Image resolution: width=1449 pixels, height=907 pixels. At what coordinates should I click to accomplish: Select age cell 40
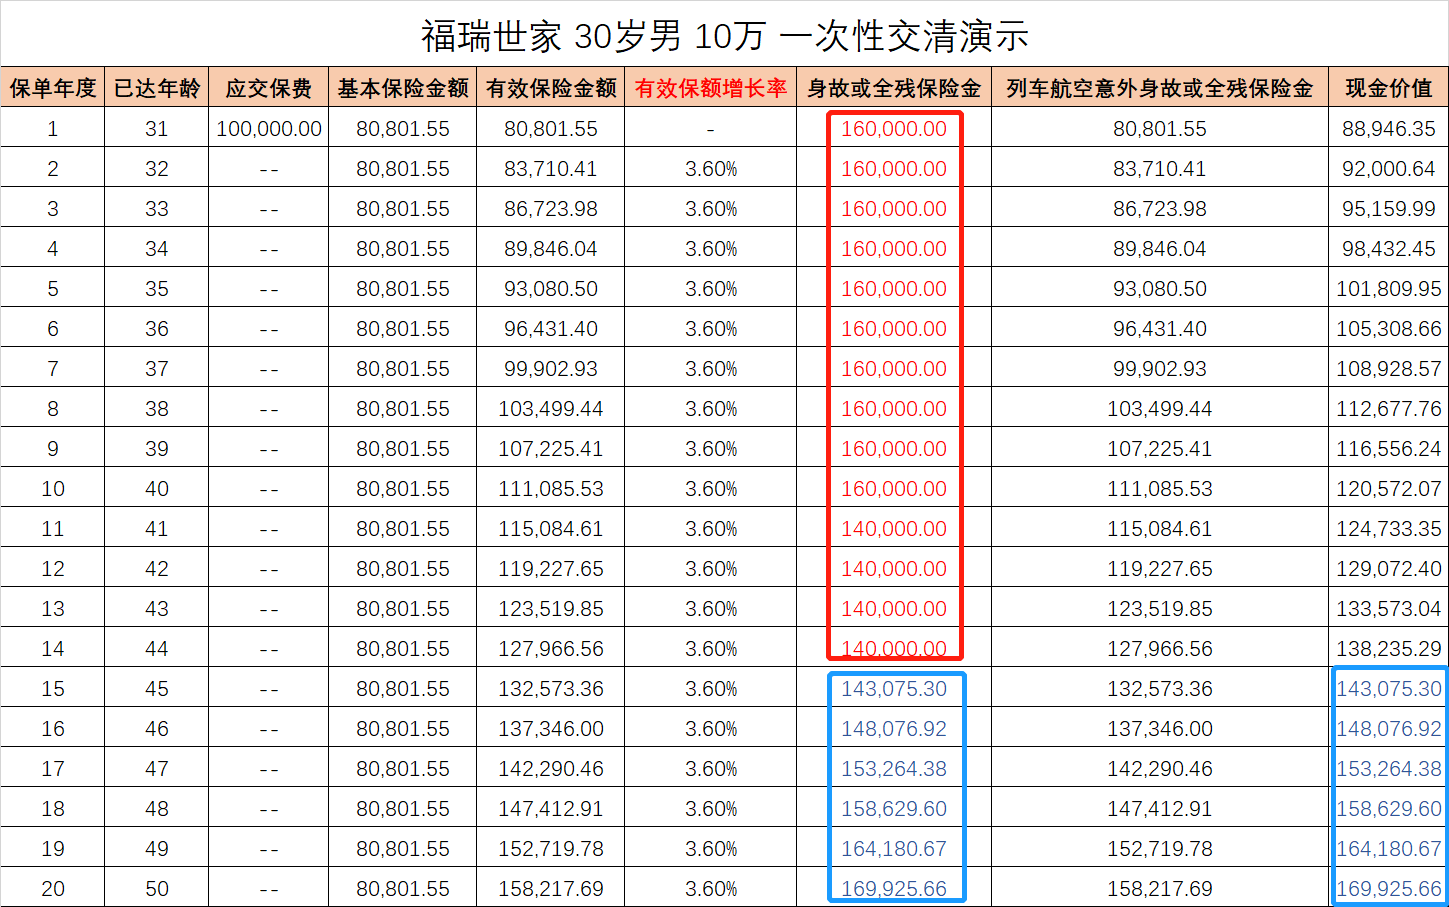click(157, 489)
